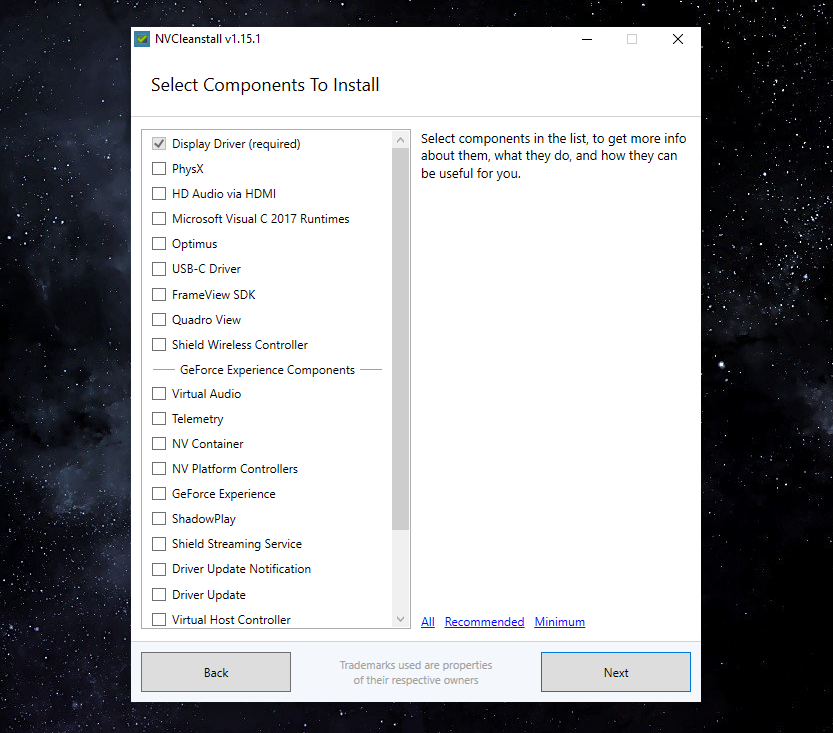Click the NVCleanstall app icon in title bar
Viewport: 833px width, 733px height.
pos(142,39)
